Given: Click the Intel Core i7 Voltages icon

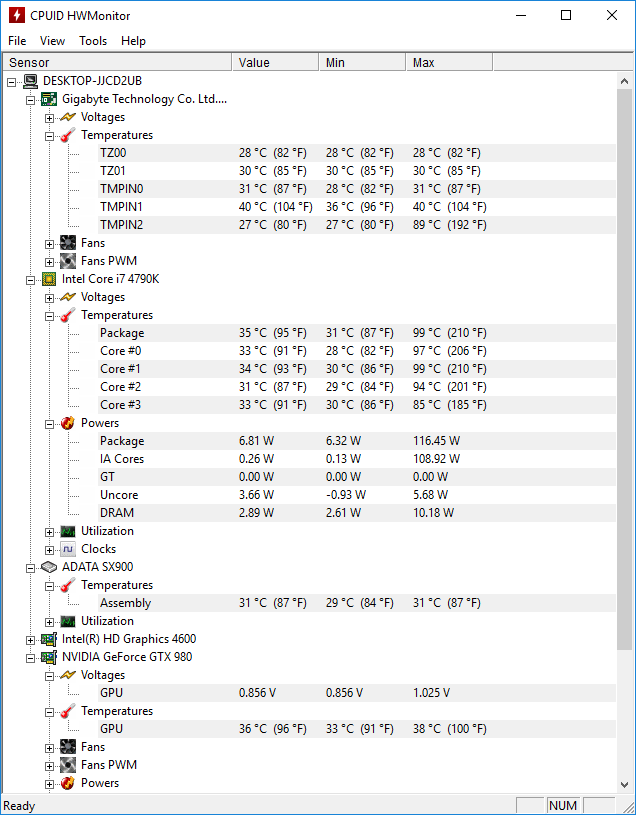Looking at the screenshot, I should (x=68, y=297).
